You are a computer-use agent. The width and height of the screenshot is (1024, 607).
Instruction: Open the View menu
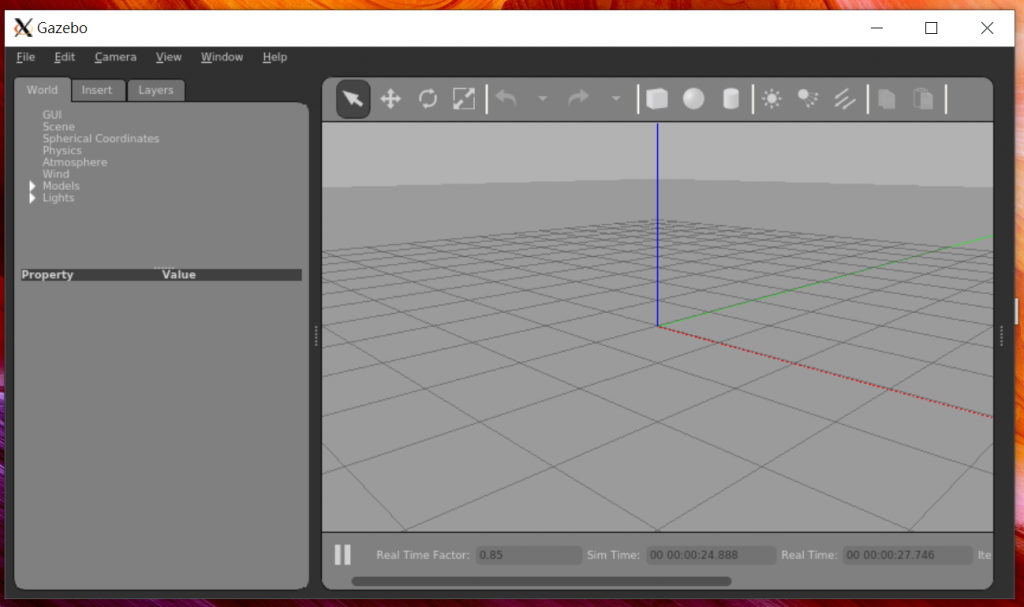point(168,57)
